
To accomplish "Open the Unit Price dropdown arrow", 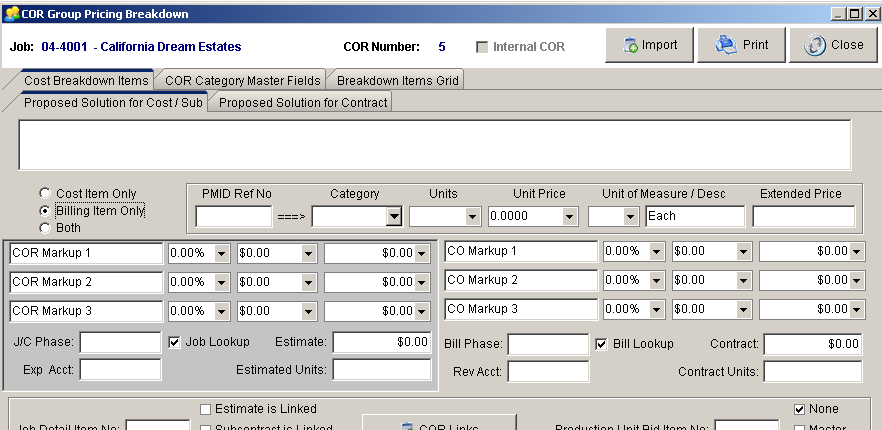I will (570, 216).
